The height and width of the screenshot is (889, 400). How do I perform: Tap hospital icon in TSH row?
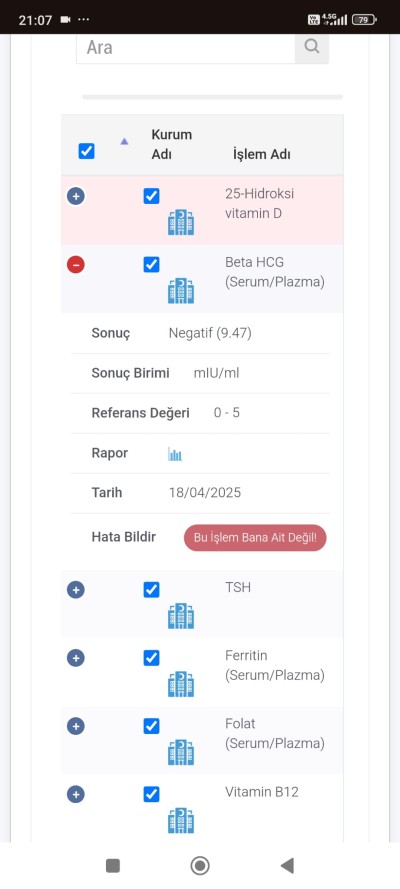point(181,616)
